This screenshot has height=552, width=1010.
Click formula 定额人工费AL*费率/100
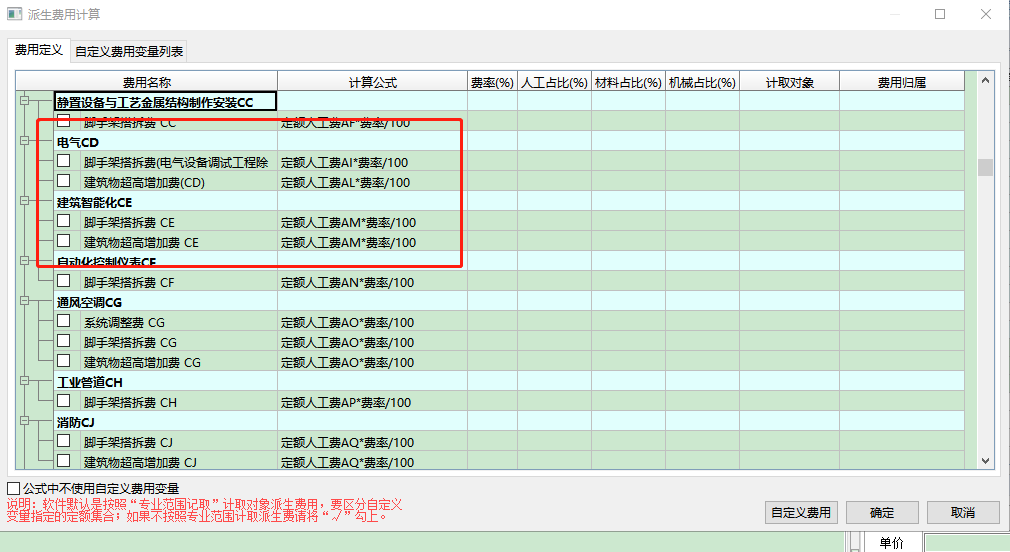coord(345,182)
